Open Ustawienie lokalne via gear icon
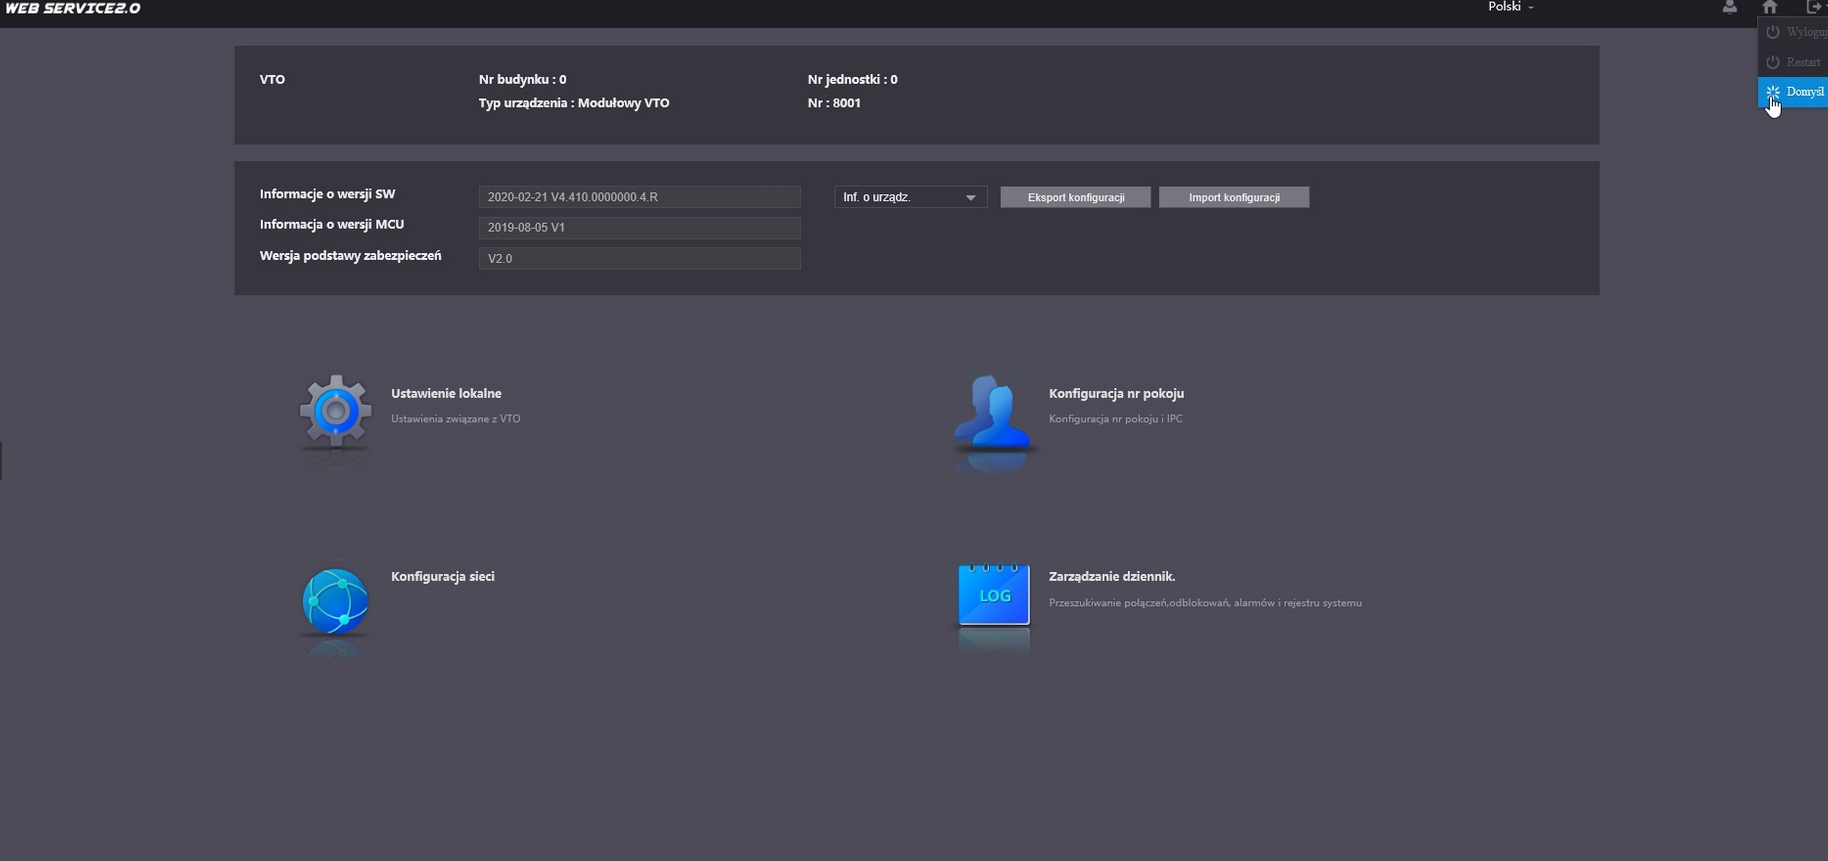 (335, 410)
